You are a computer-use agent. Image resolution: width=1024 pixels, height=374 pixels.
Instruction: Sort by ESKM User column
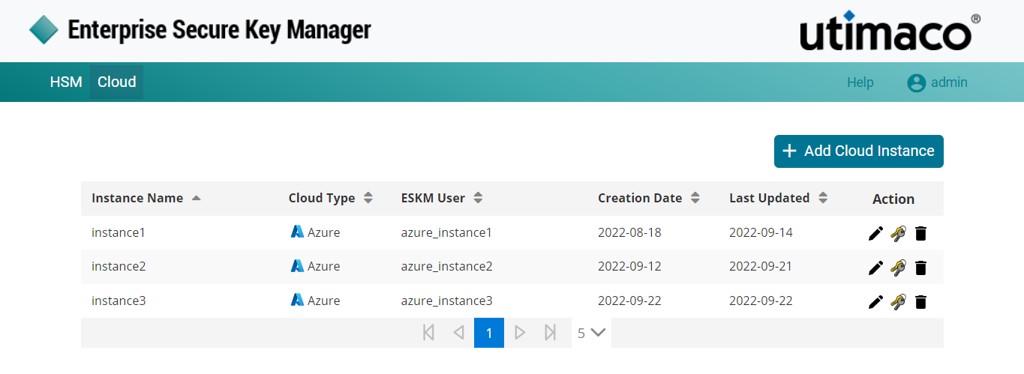click(x=442, y=198)
